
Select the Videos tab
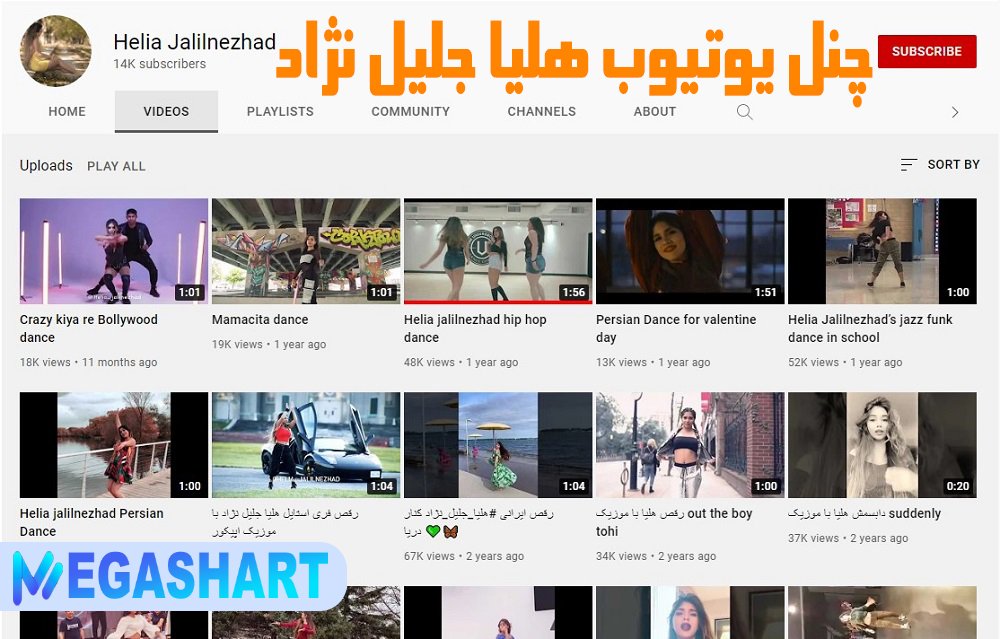pos(166,112)
